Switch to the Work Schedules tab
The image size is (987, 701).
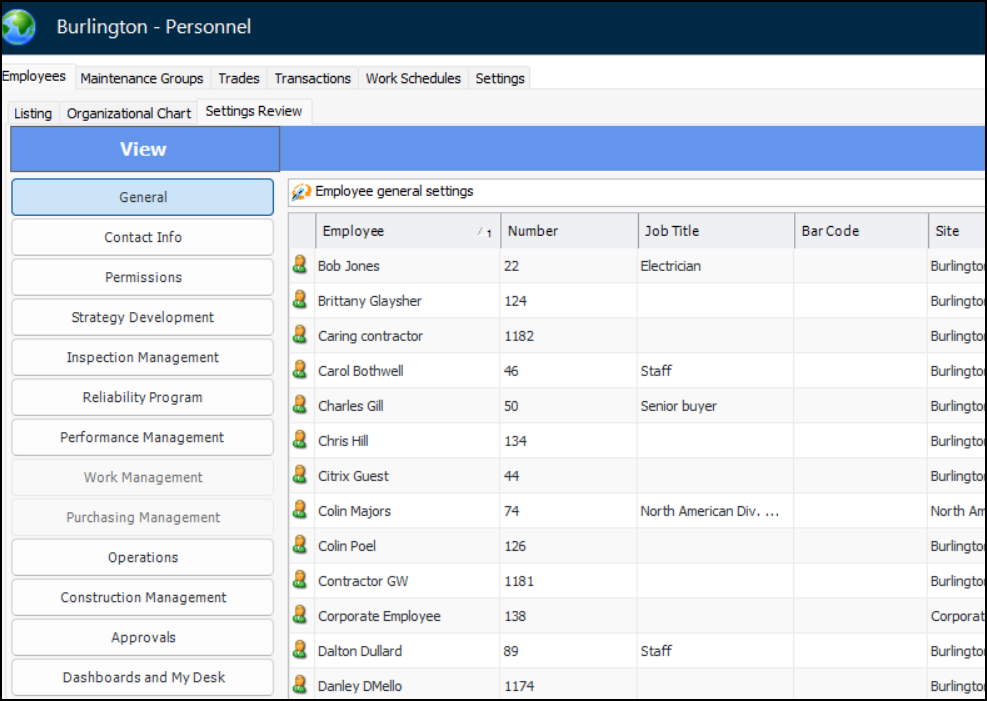tap(413, 78)
